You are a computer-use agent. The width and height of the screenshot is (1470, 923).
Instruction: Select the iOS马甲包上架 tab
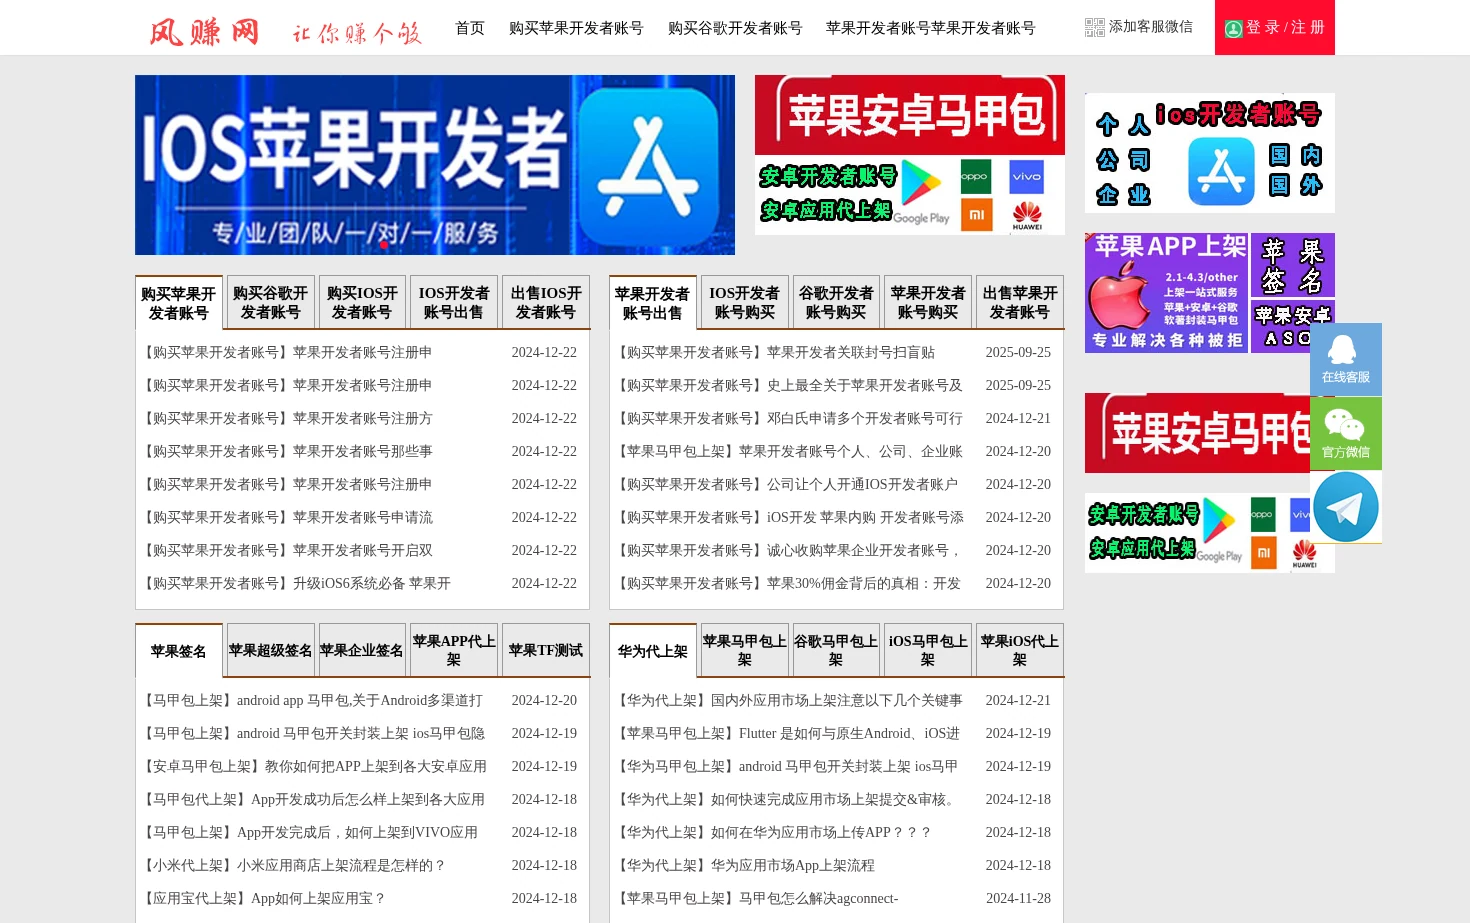(928, 650)
